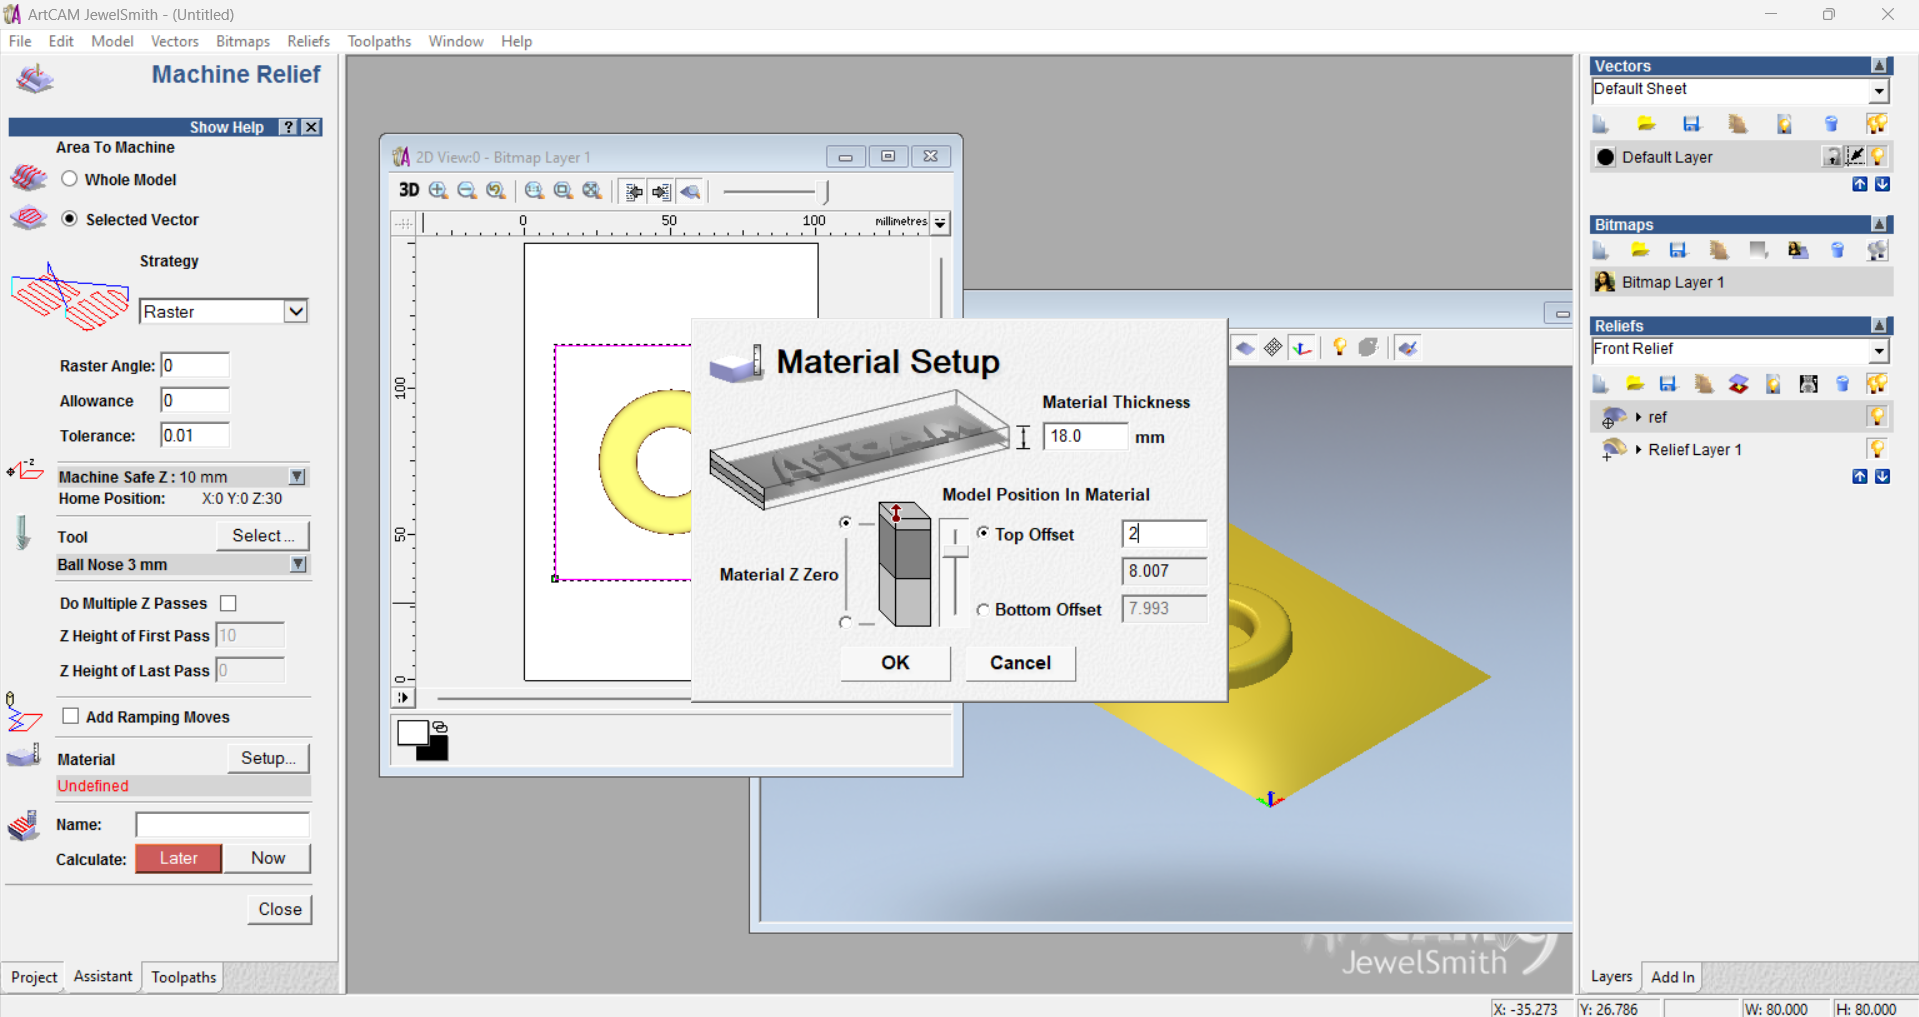Toggle visibility of ref relief layer

coord(1877,416)
